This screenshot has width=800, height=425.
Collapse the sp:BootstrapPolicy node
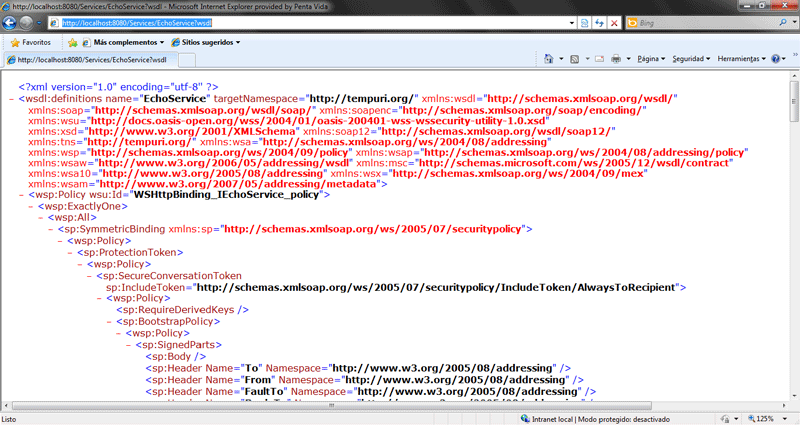(109, 322)
